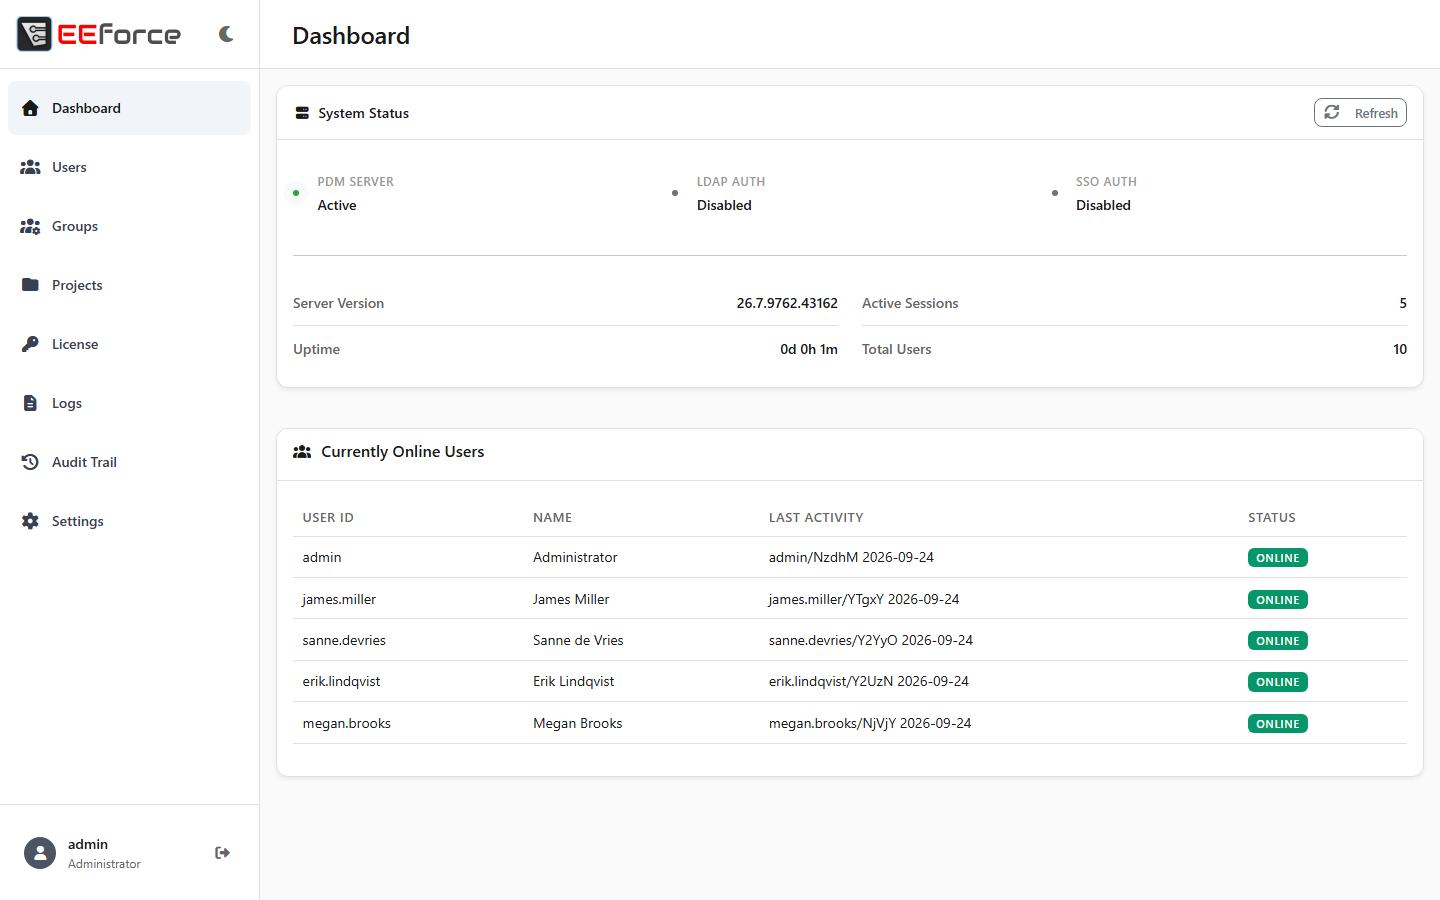Click the PDM Server green status dot
This screenshot has width=1440, height=900.
click(296, 193)
